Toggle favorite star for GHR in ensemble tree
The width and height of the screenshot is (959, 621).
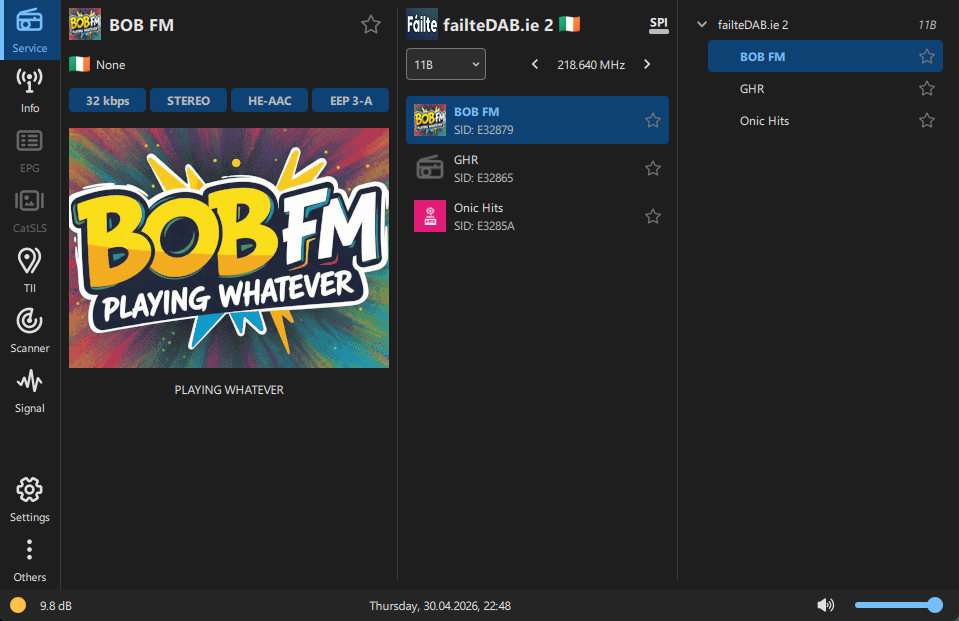pyautogui.click(x=927, y=88)
